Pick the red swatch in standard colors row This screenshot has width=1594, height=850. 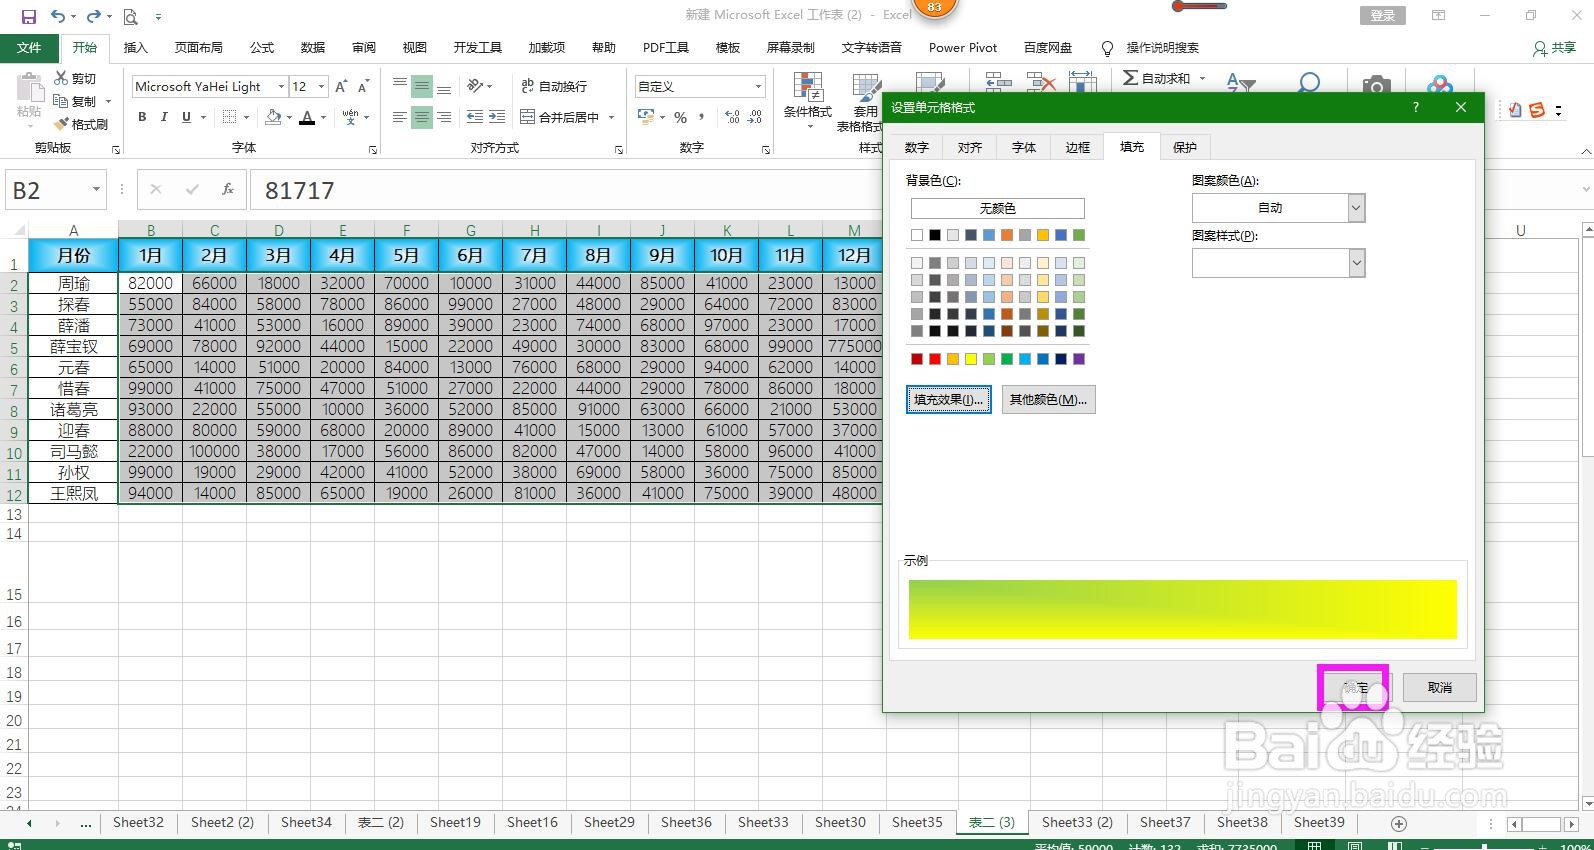(935, 358)
